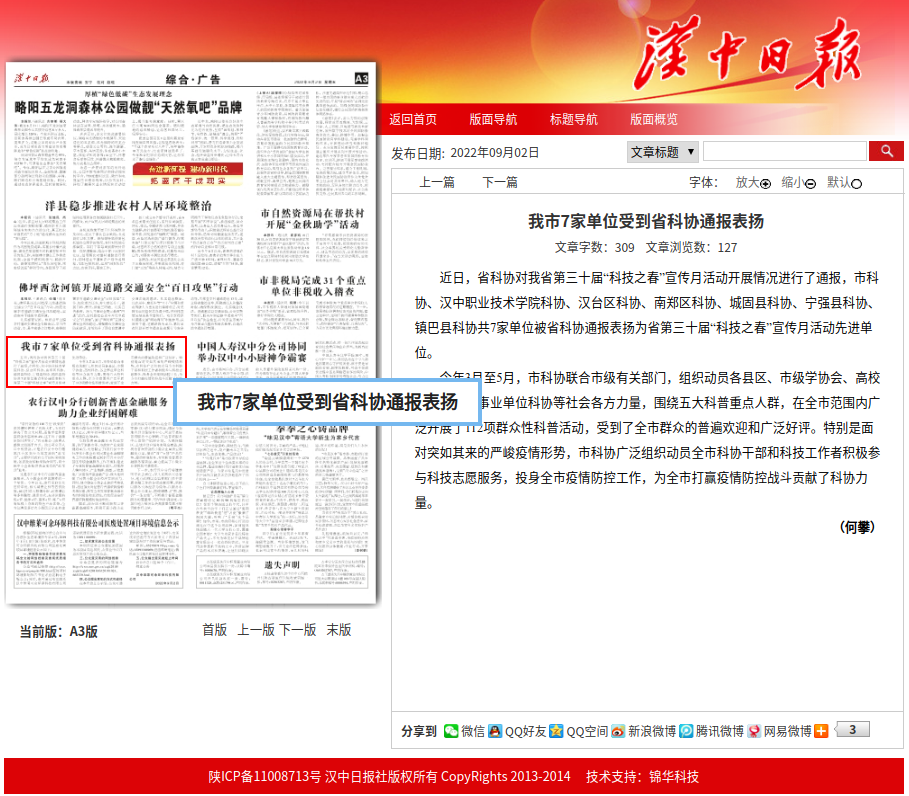Go to 返回首页 in the navigation bar
Screen dimensions: 909x796
click(x=413, y=119)
